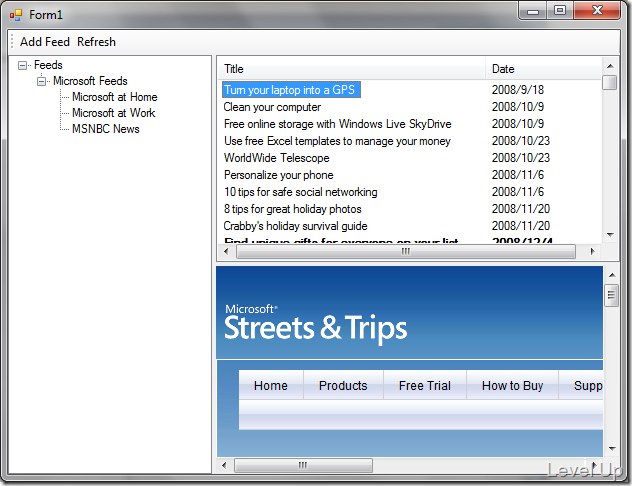This screenshot has height=486, width=632.
Task: Open the Free Trial tab on web page
Action: click(425, 386)
